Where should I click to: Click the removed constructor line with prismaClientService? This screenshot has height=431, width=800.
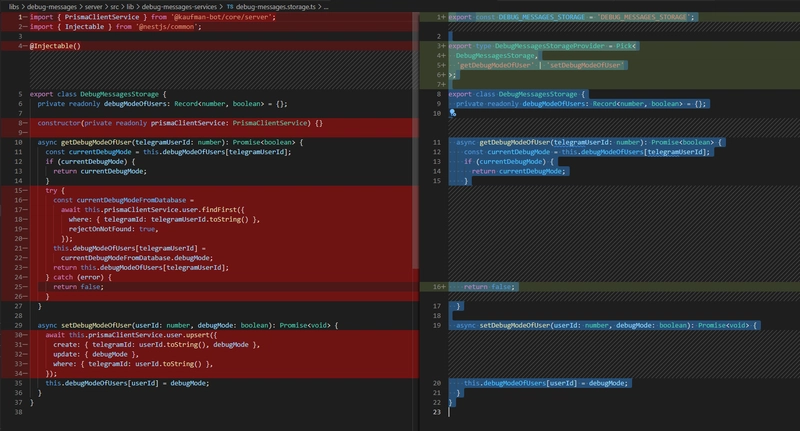(180, 123)
